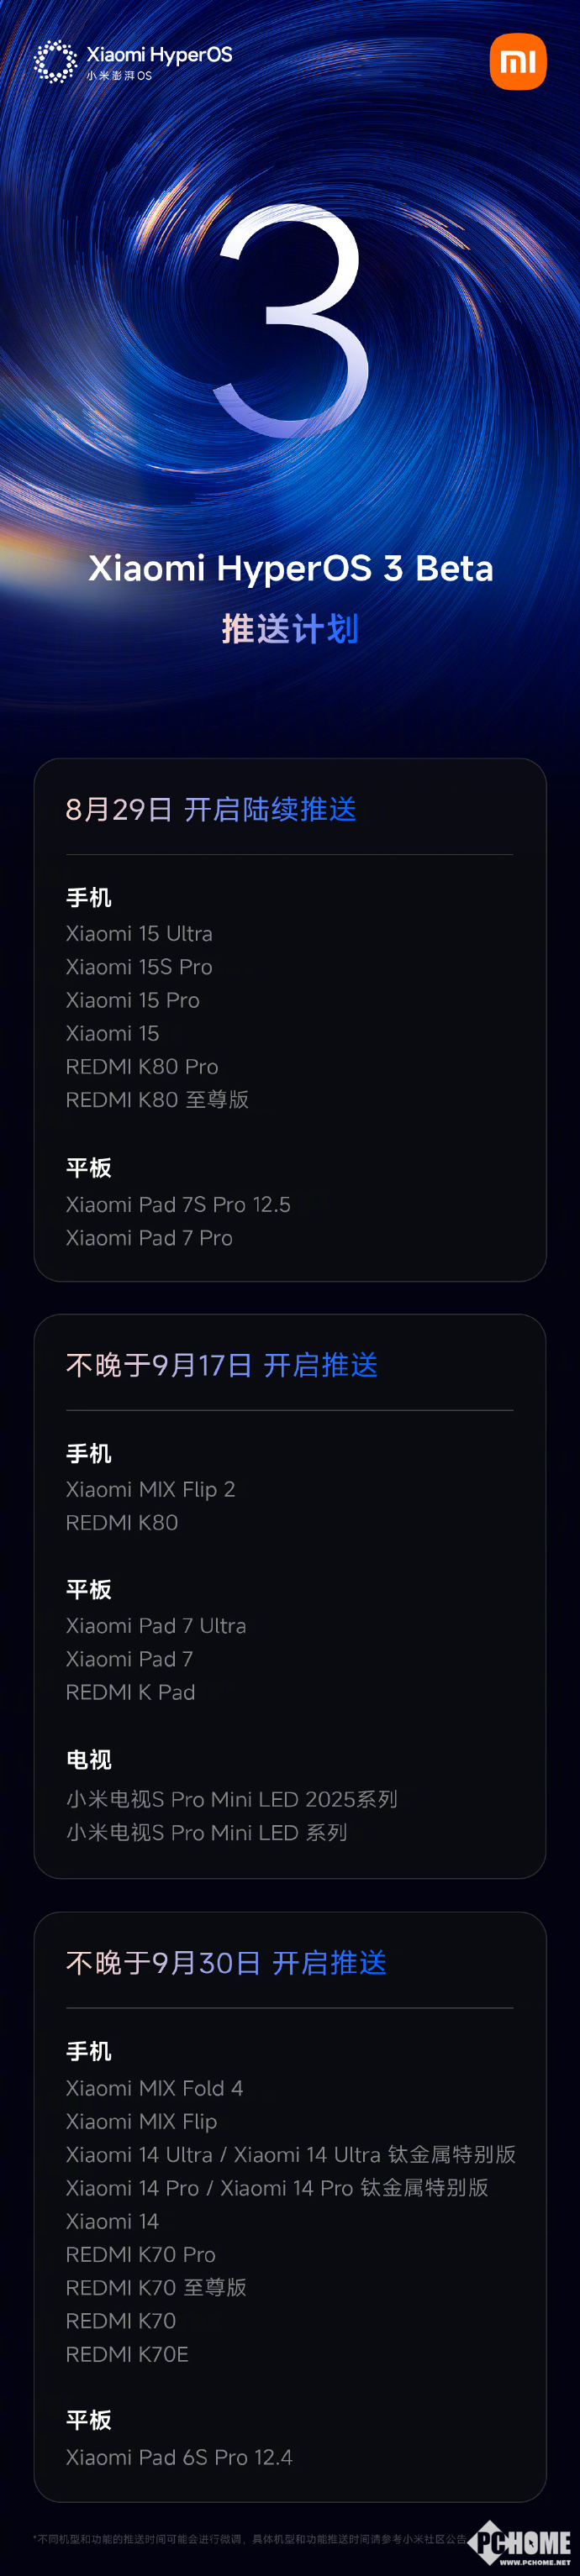Select 小米电视S Pro Mini LED 2025系列
The width and height of the screenshot is (580, 2576).
point(231,1799)
